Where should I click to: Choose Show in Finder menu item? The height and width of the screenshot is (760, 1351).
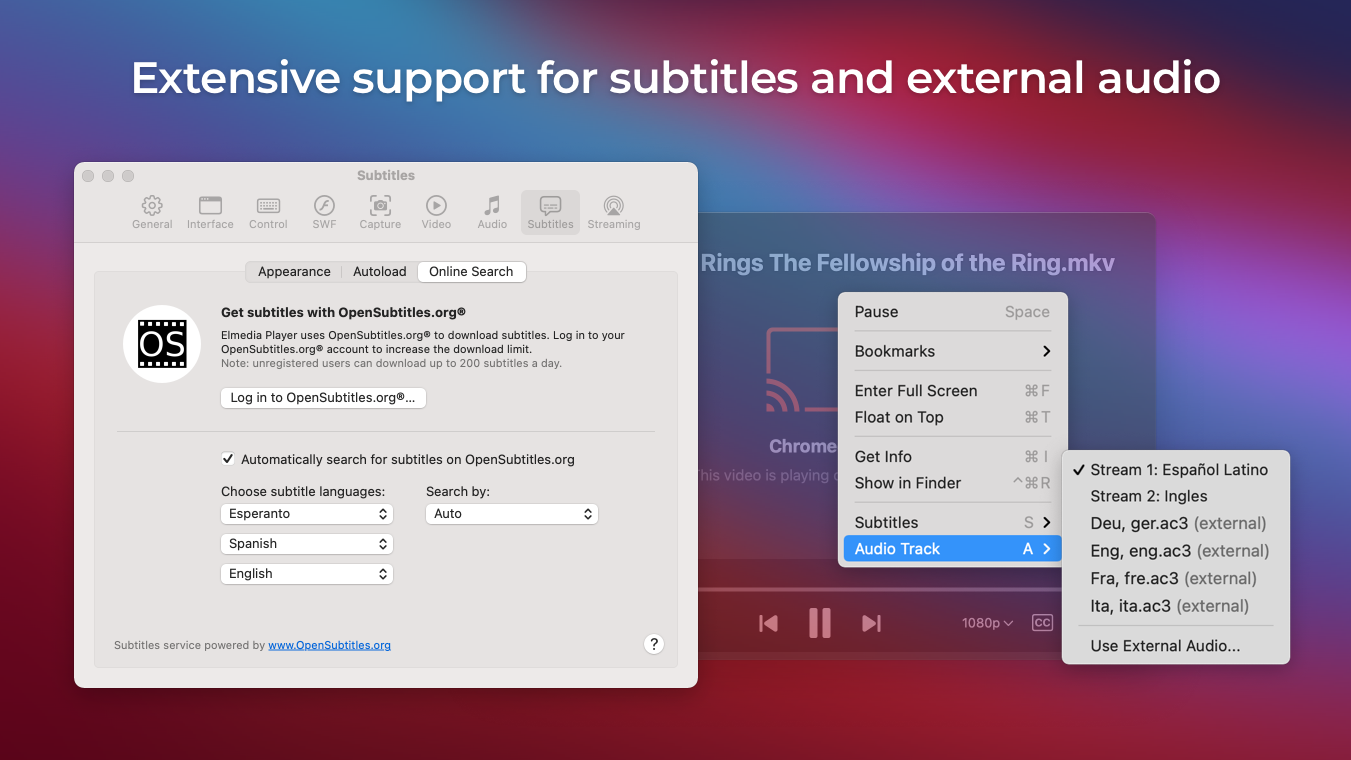click(x=952, y=483)
